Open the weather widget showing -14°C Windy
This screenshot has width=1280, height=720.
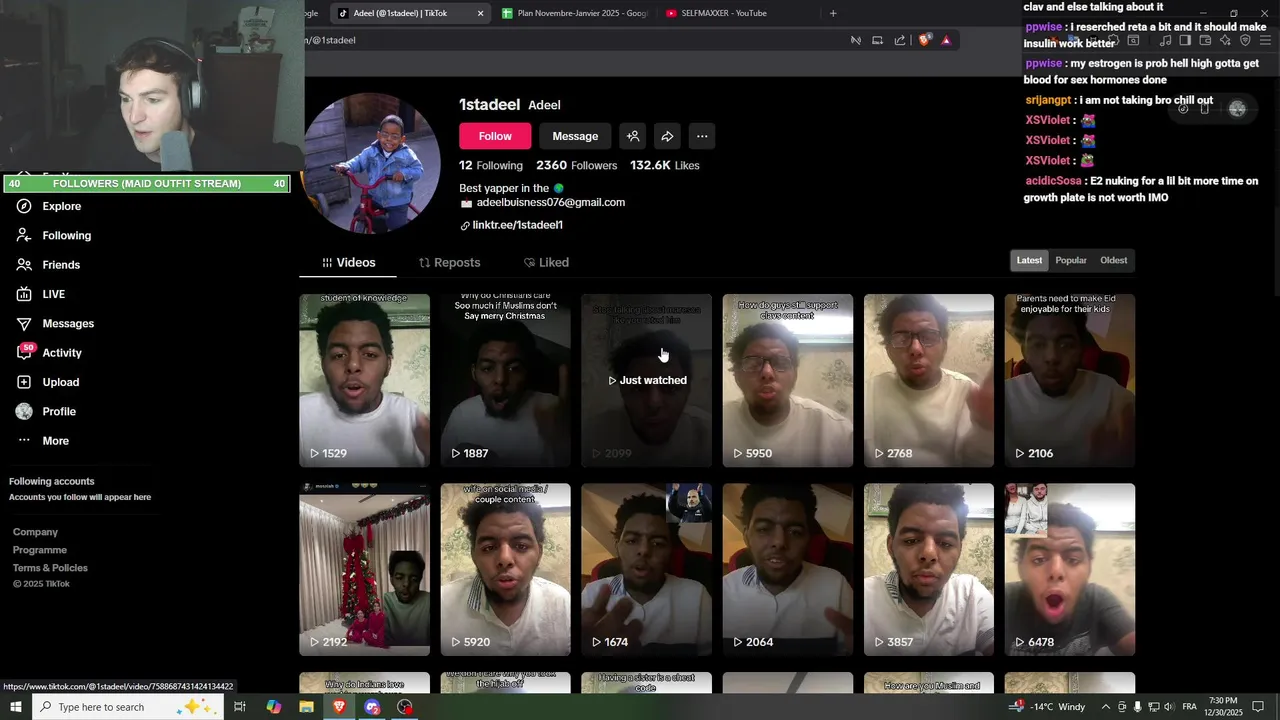pos(1046,707)
